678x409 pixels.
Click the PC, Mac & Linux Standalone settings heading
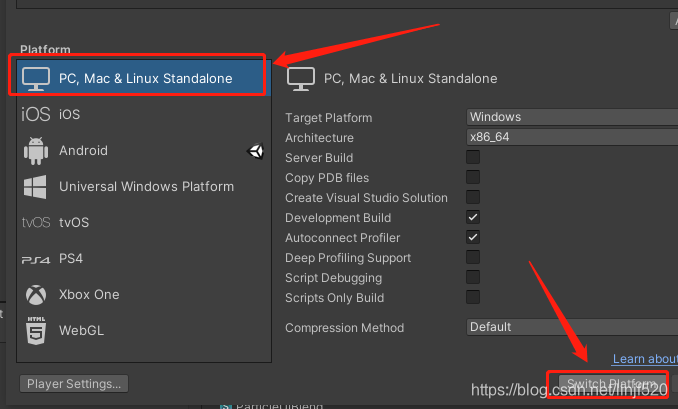(x=411, y=78)
